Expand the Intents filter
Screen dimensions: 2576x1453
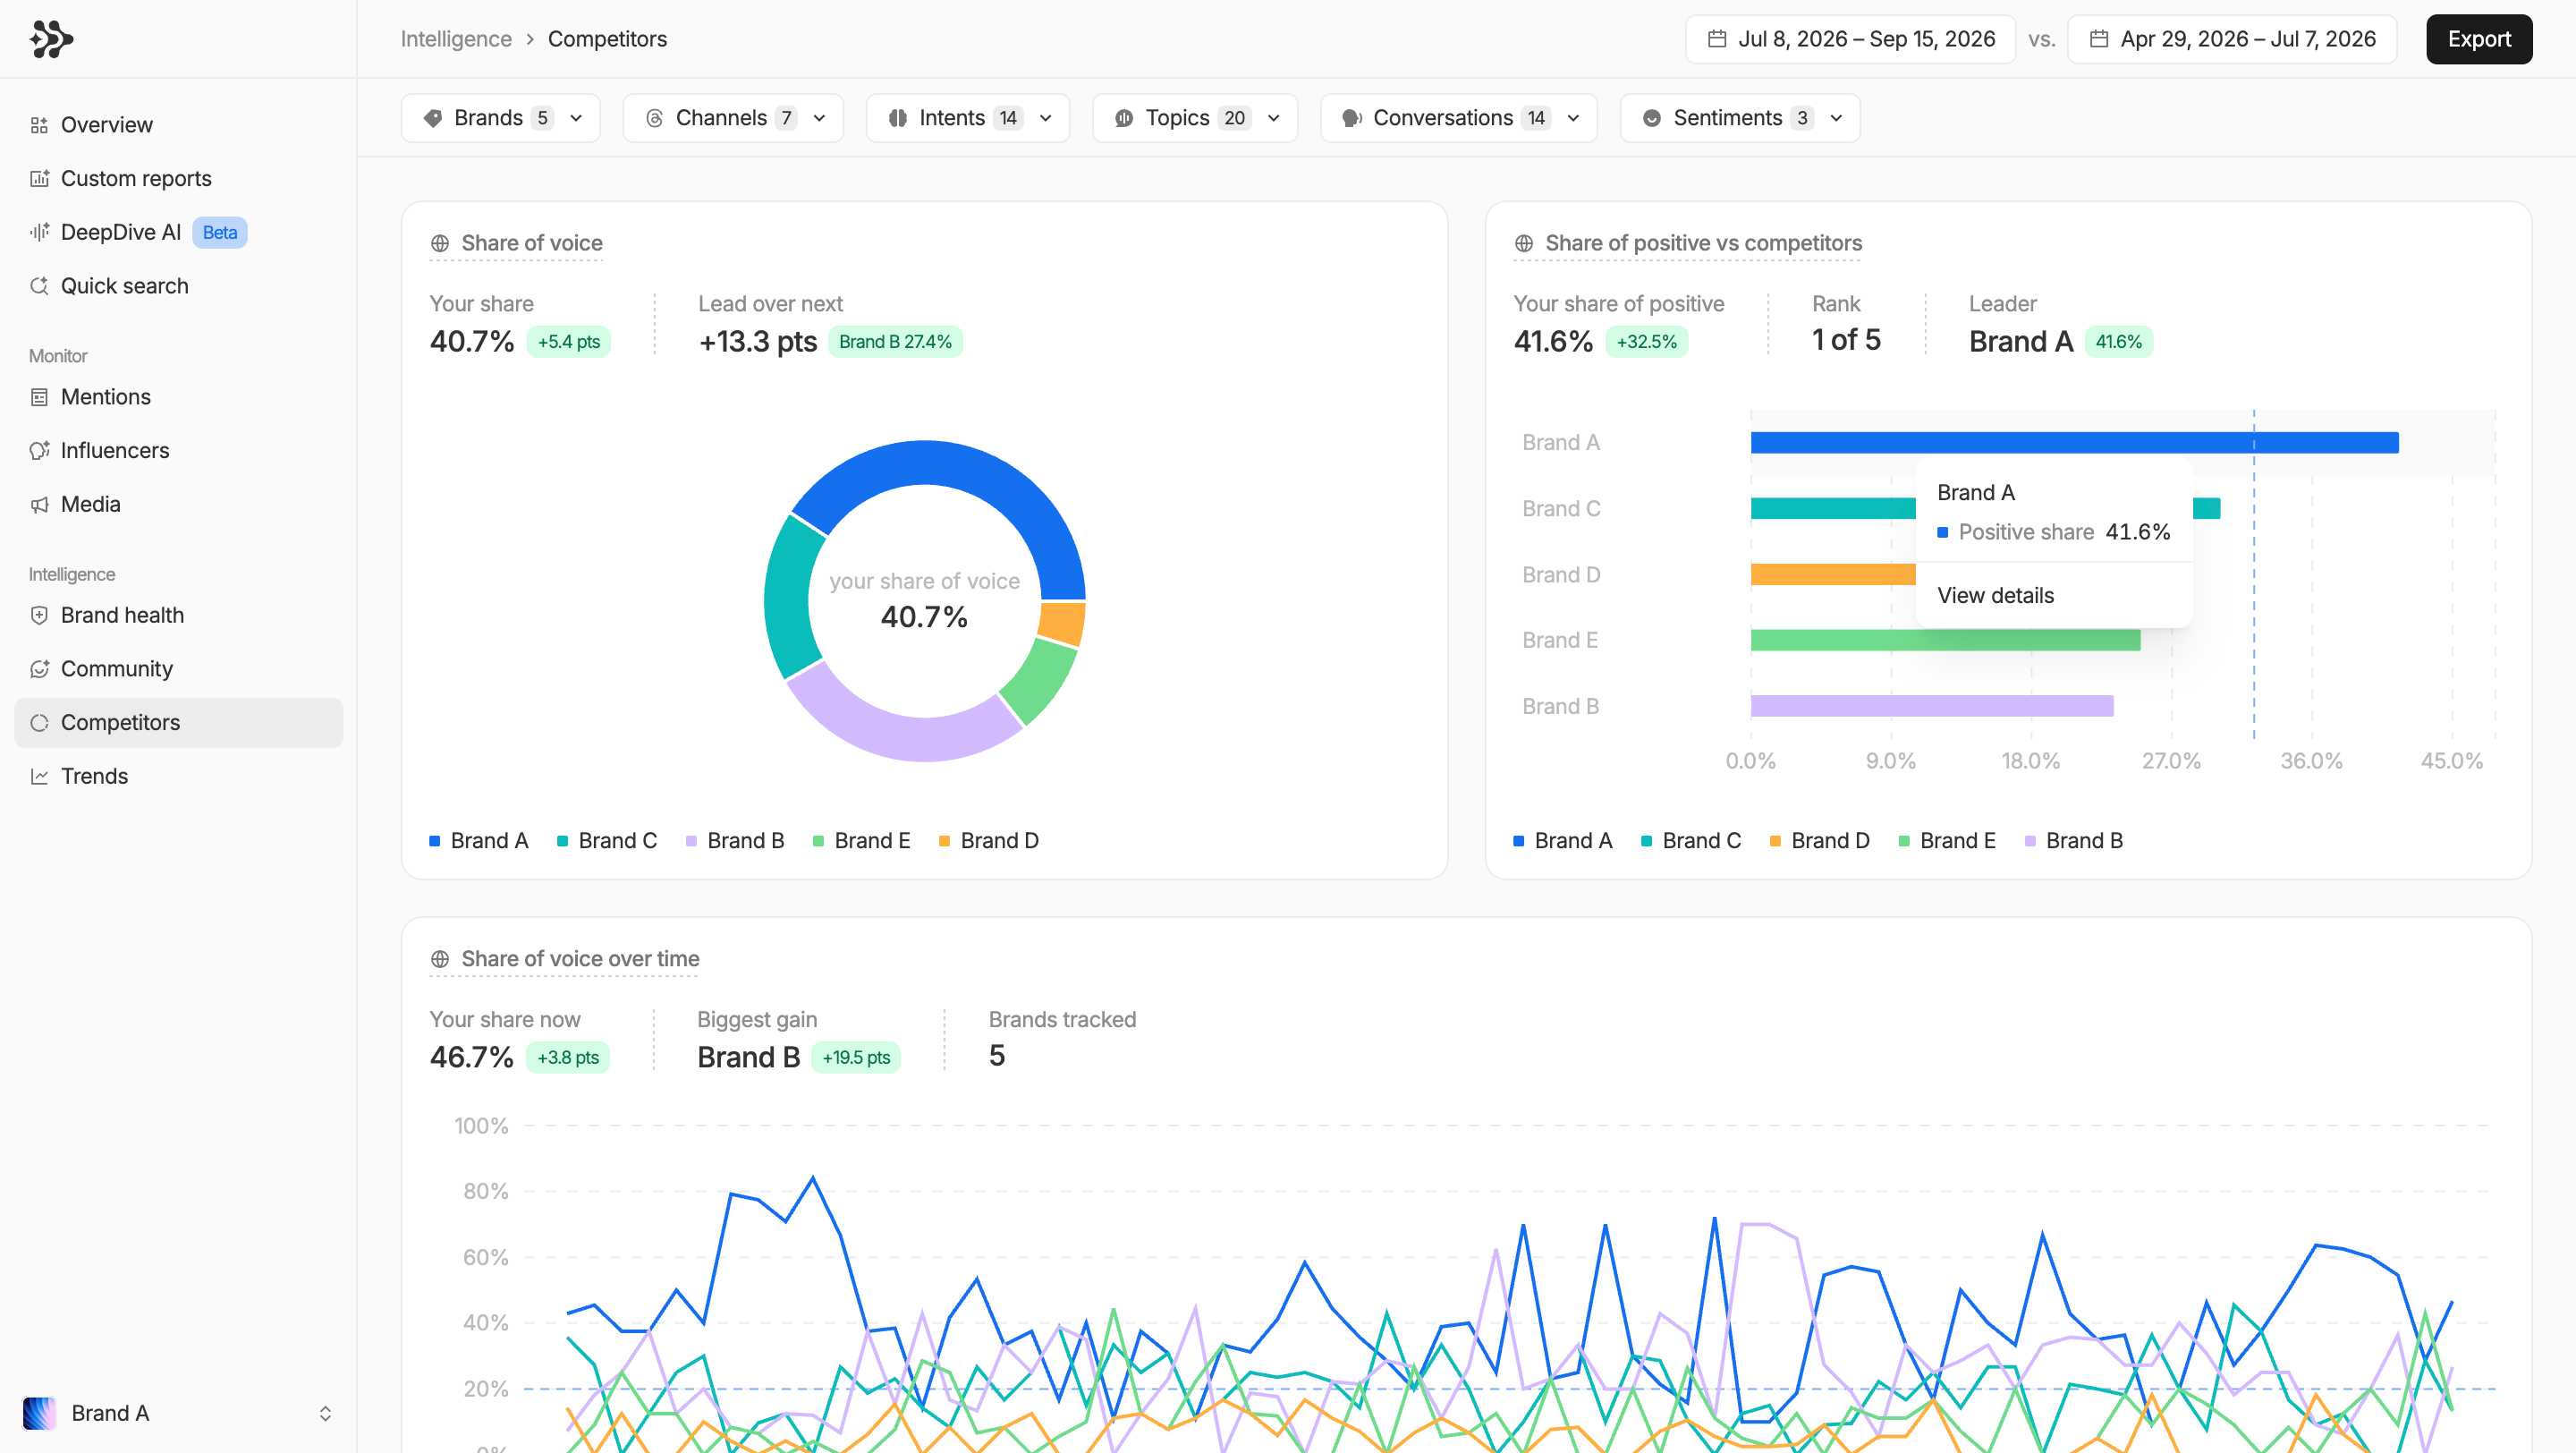(968, 118)
